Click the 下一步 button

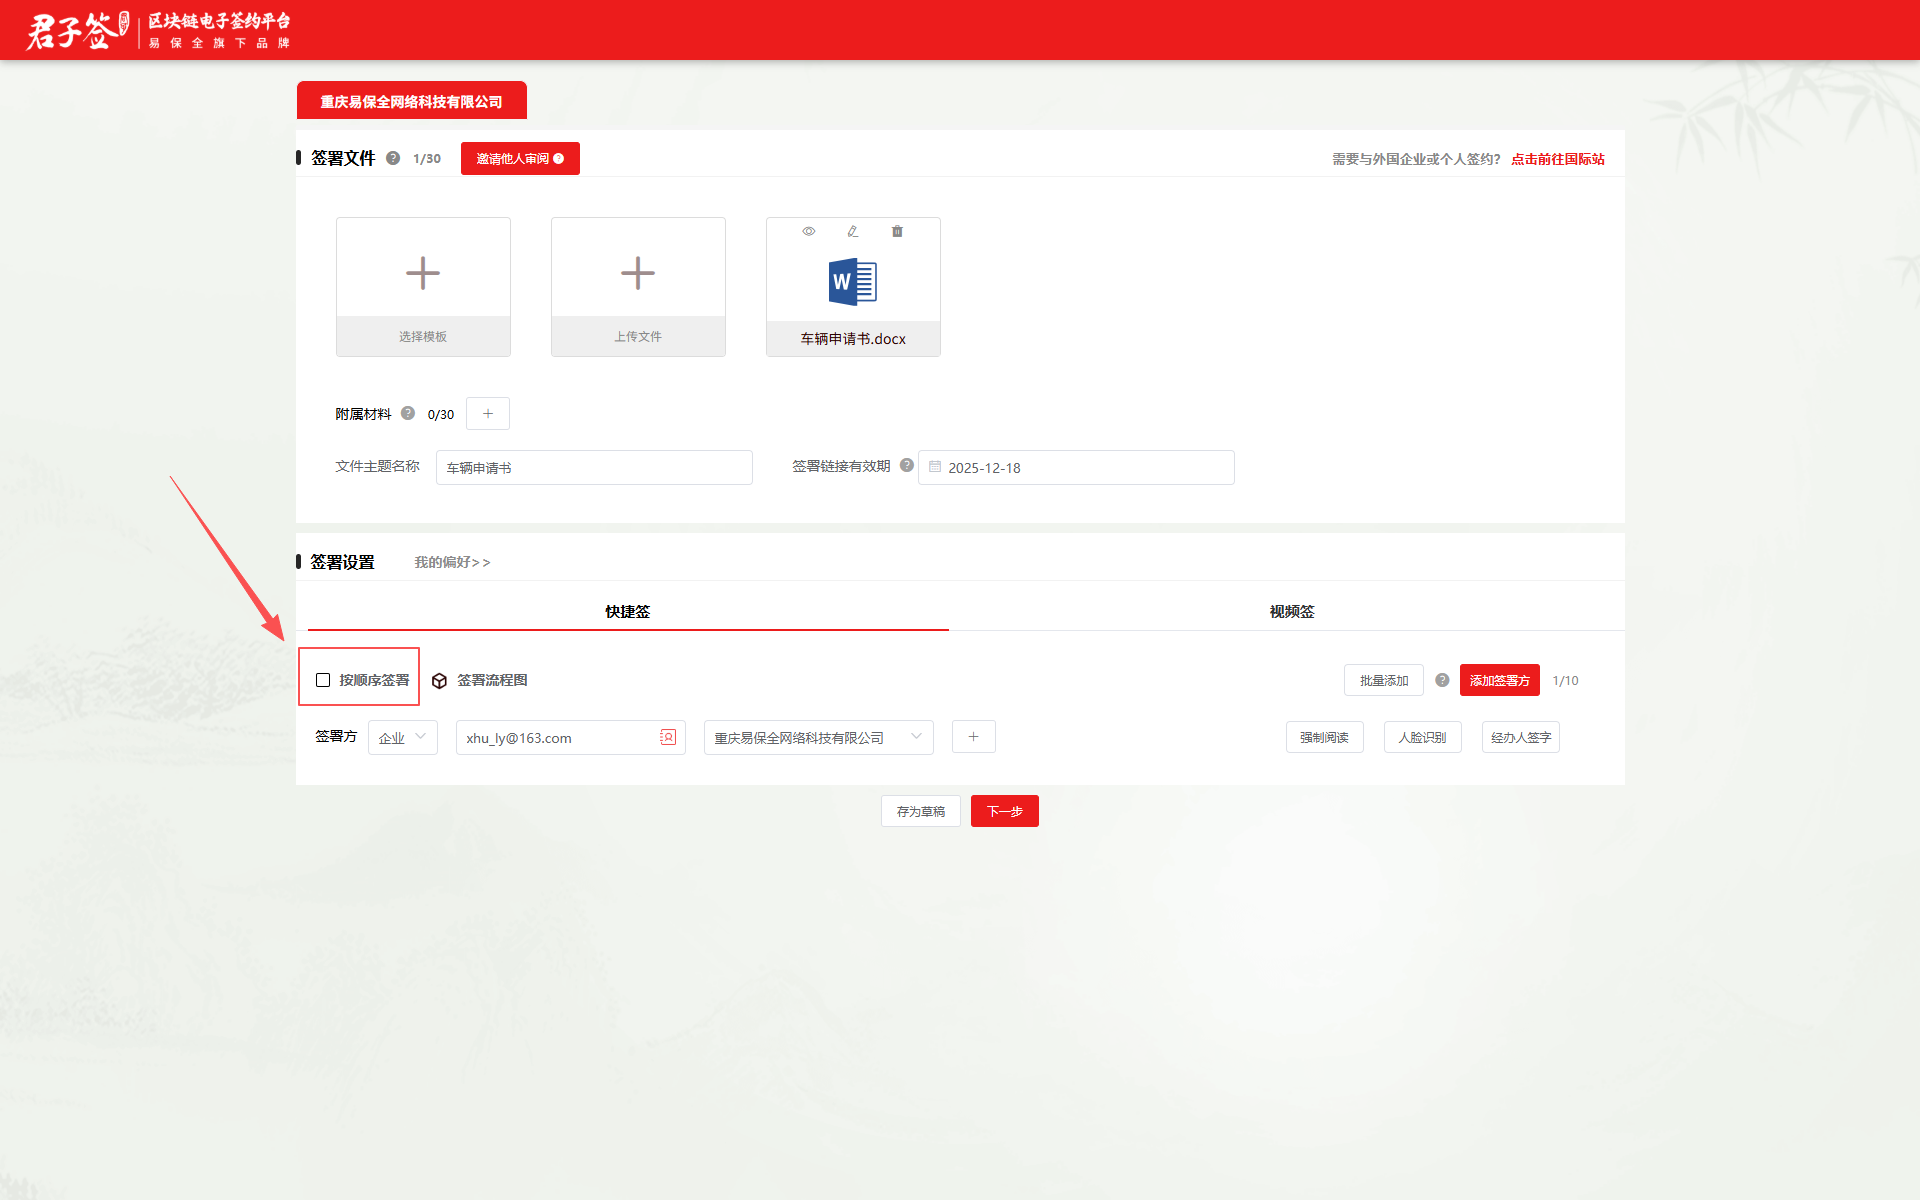1004,811
